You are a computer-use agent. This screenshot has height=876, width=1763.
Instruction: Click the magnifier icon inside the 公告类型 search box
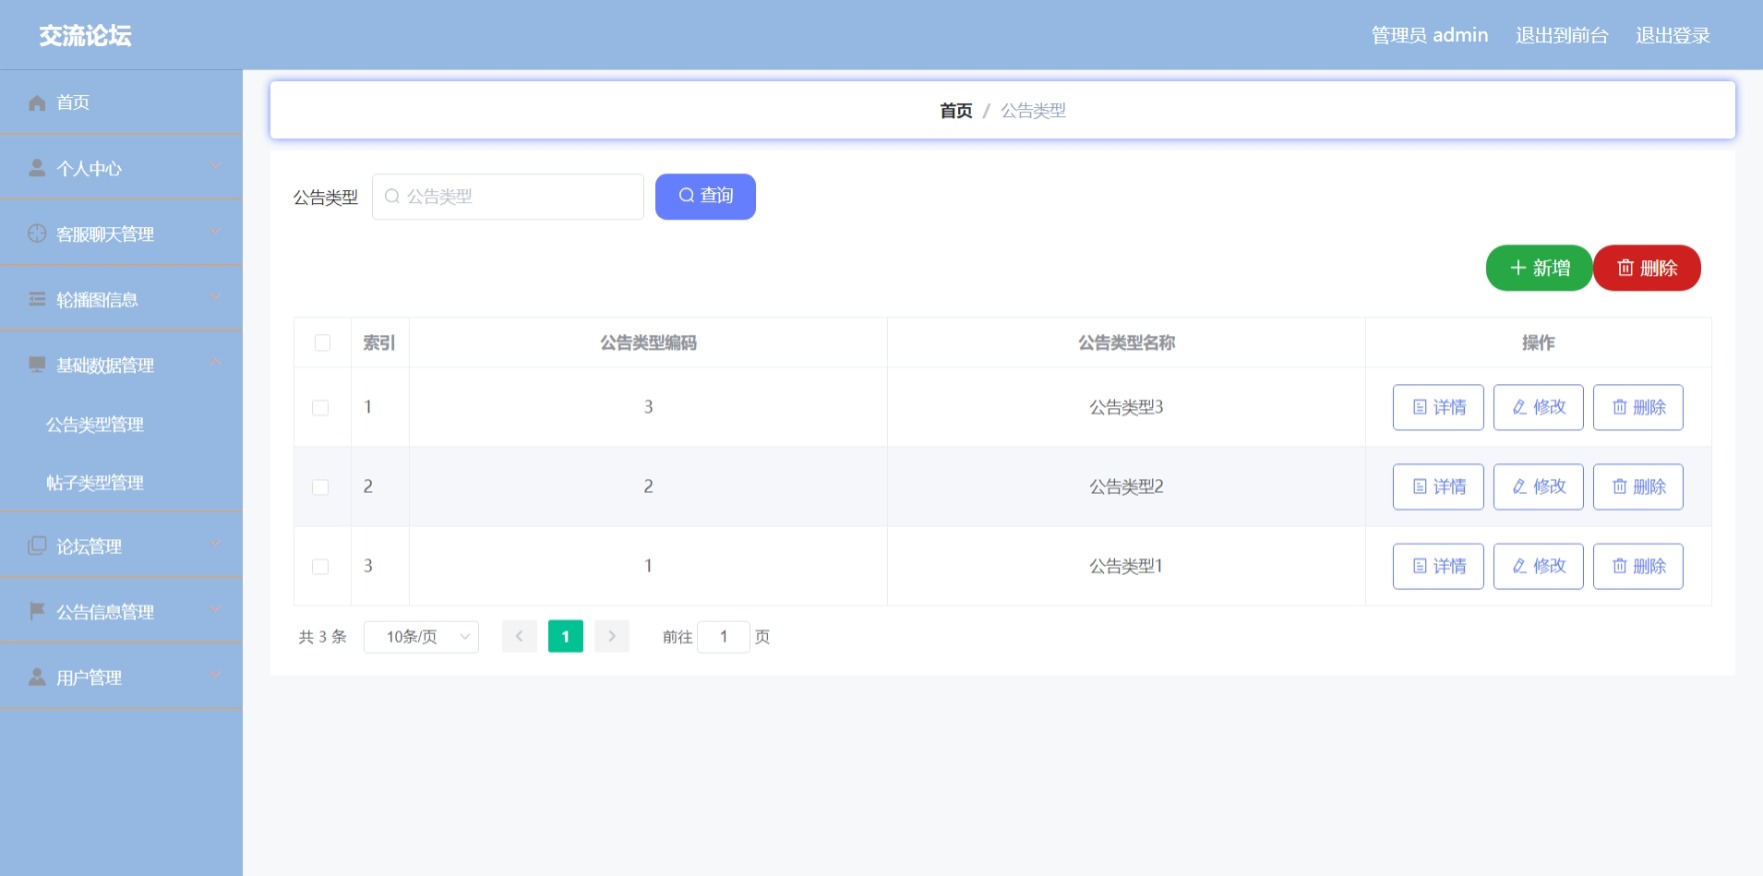point(392,196)
